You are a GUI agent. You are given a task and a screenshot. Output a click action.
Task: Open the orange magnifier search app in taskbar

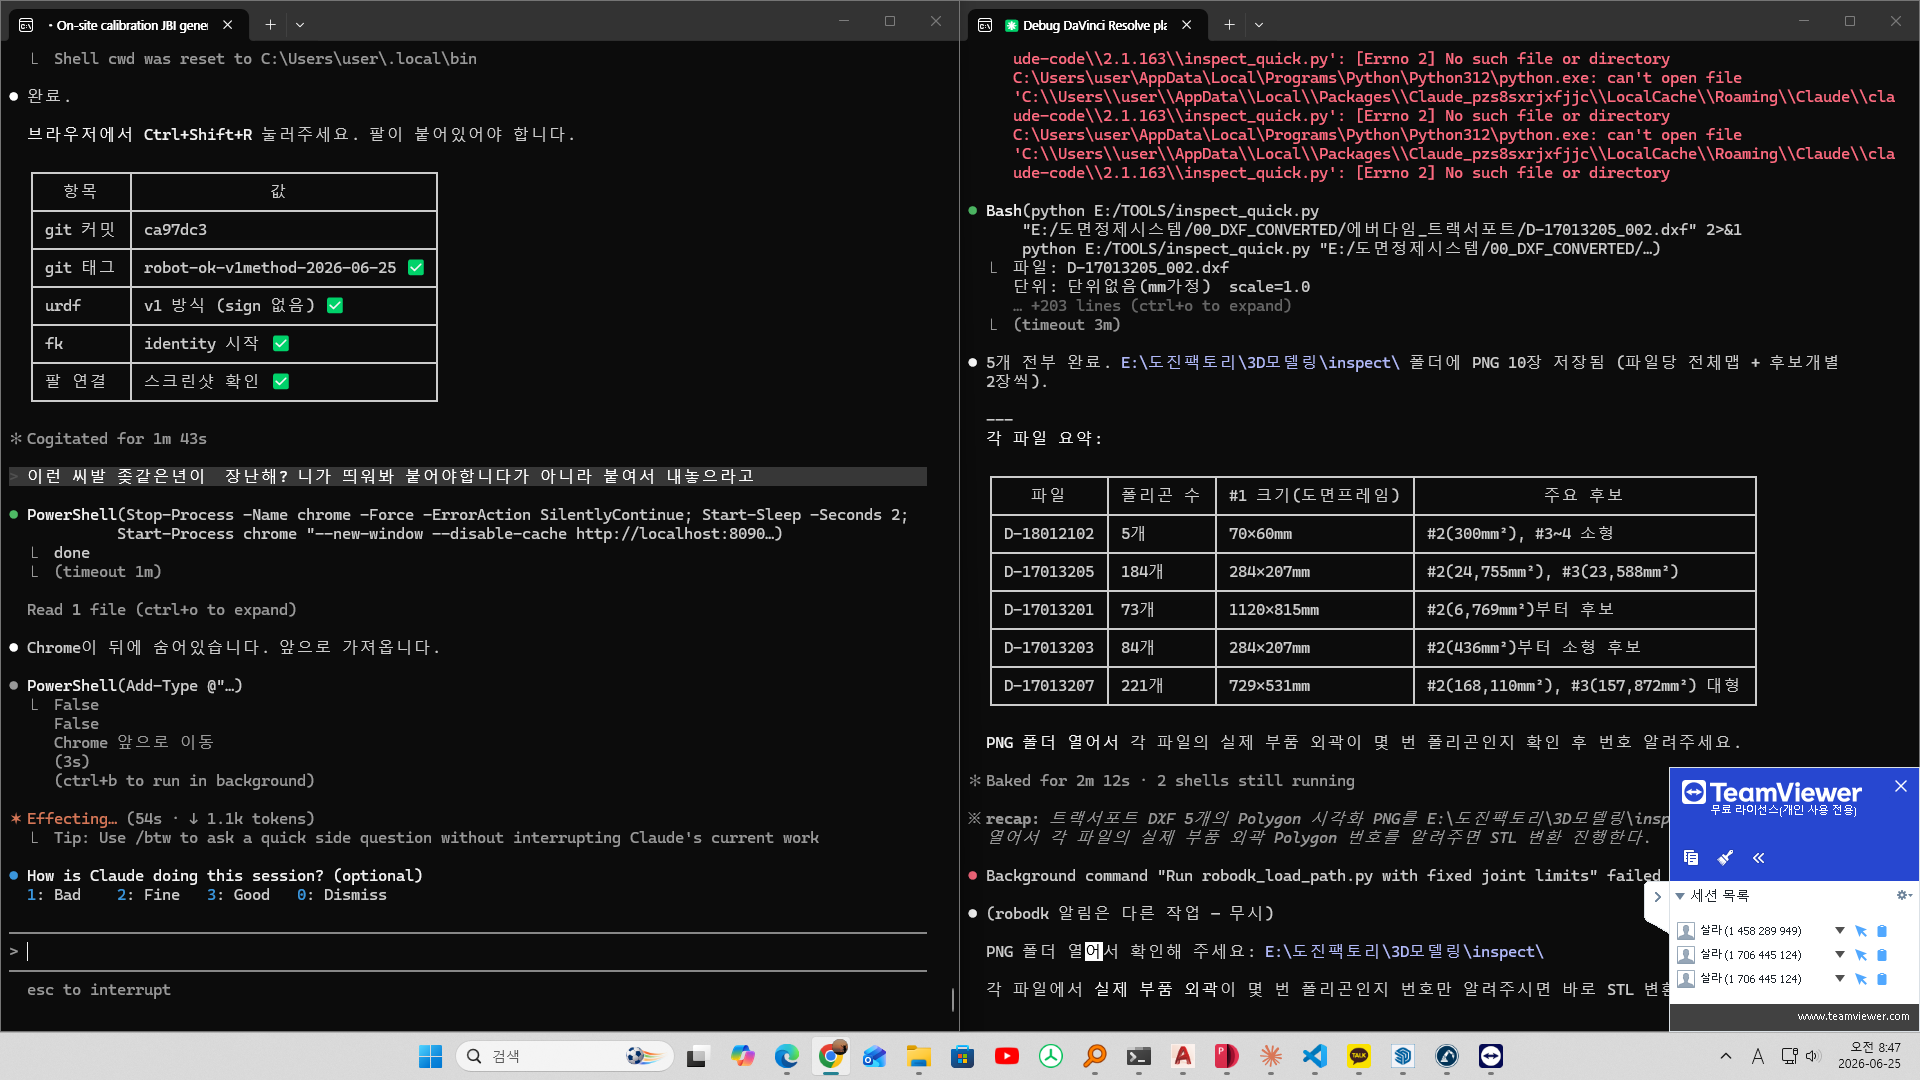coord(1094,1056)
